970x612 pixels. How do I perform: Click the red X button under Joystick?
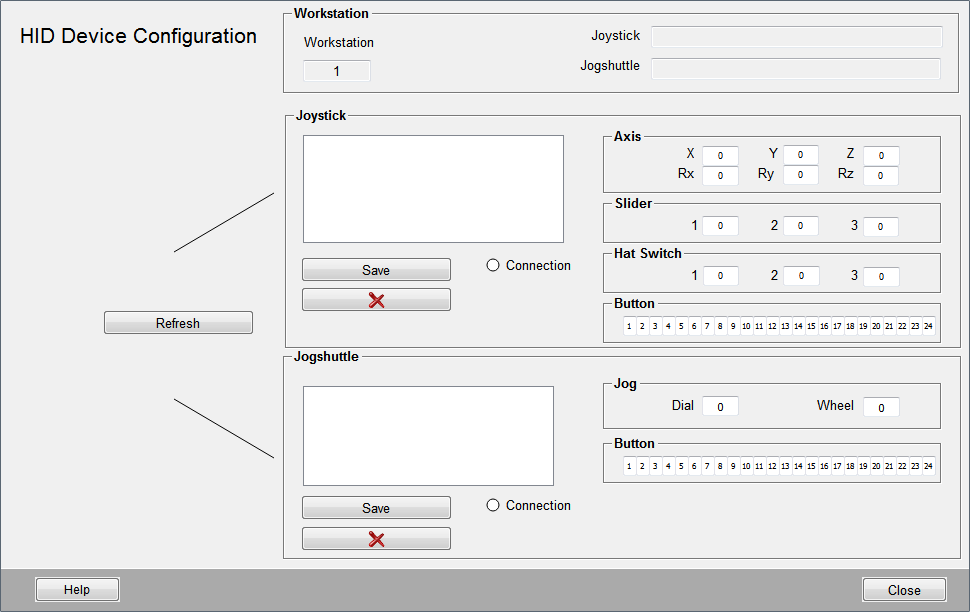(x=376, y=300)
